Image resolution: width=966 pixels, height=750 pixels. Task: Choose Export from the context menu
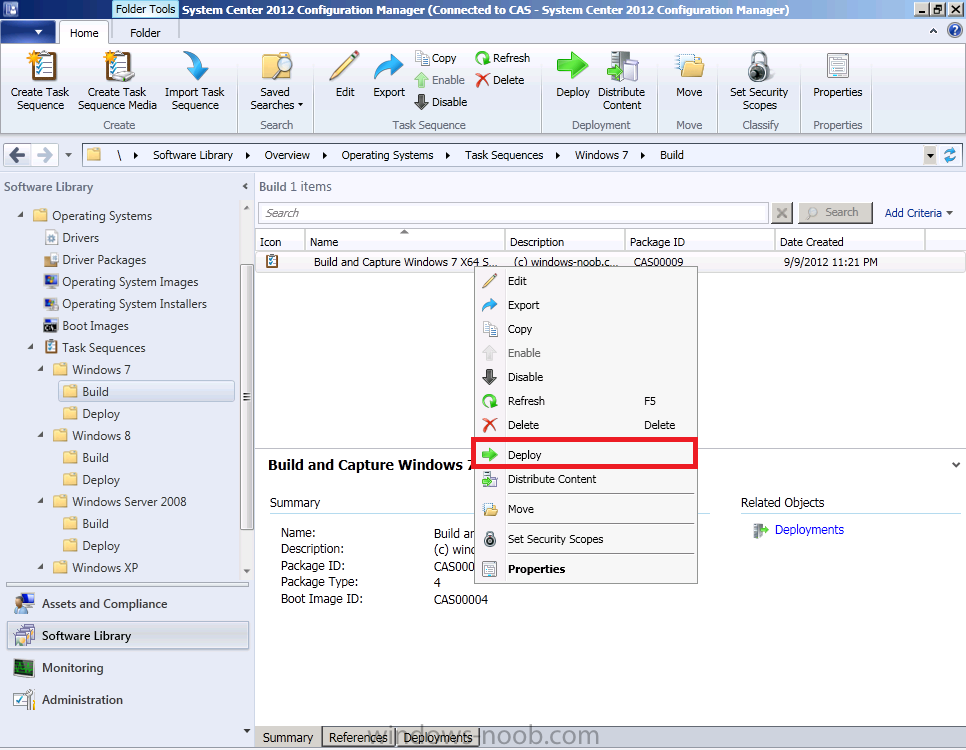585,305
